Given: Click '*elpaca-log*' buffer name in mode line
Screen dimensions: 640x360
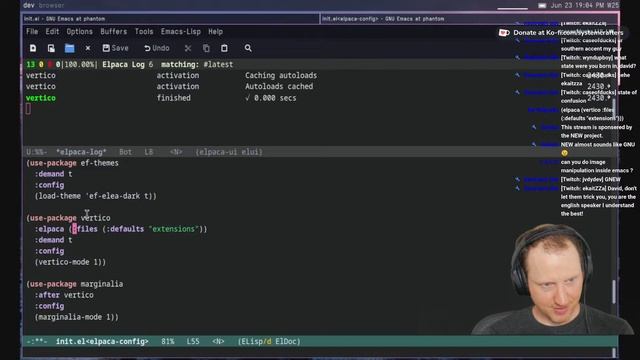Looking at the screenshot, I should [81, 152].
